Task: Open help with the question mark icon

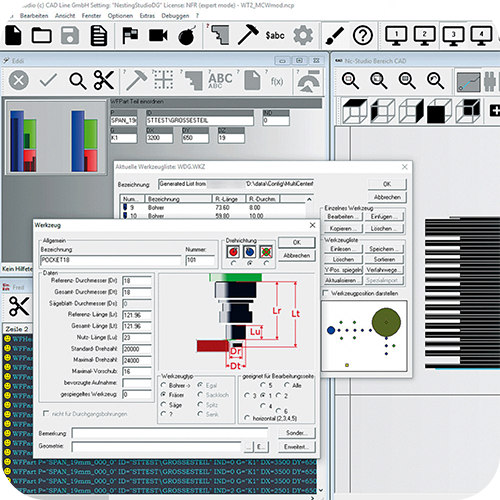Action: coord(363,35)
